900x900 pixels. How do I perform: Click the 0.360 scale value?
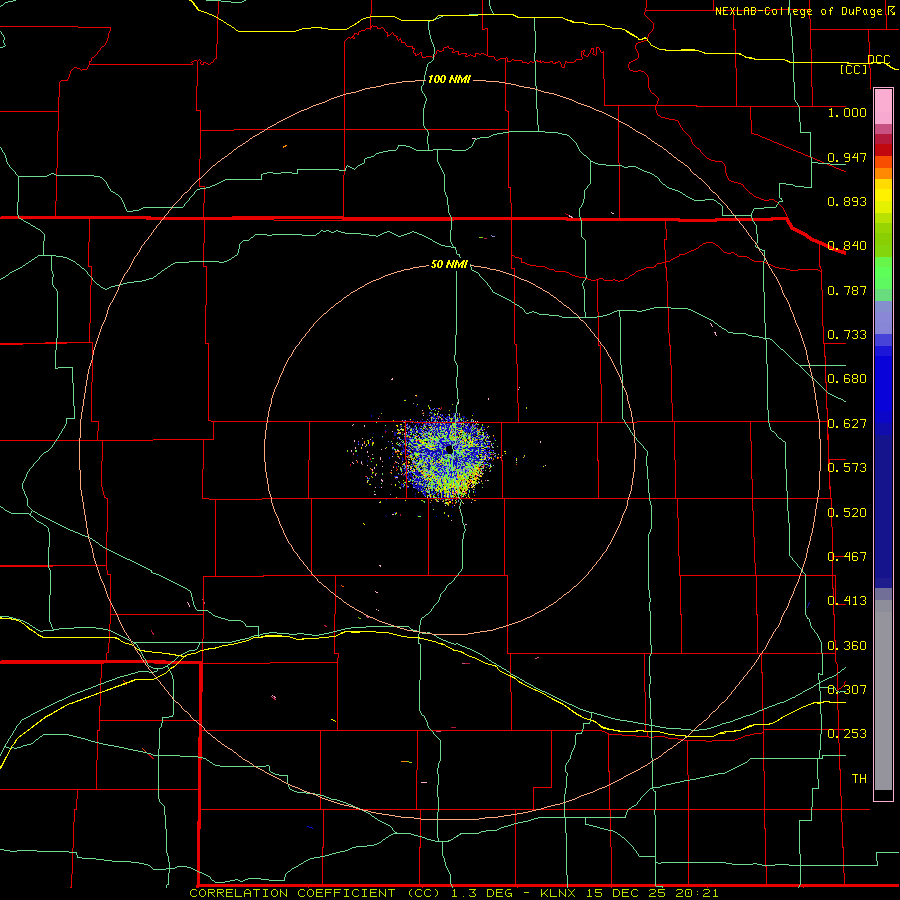point(847,646)
